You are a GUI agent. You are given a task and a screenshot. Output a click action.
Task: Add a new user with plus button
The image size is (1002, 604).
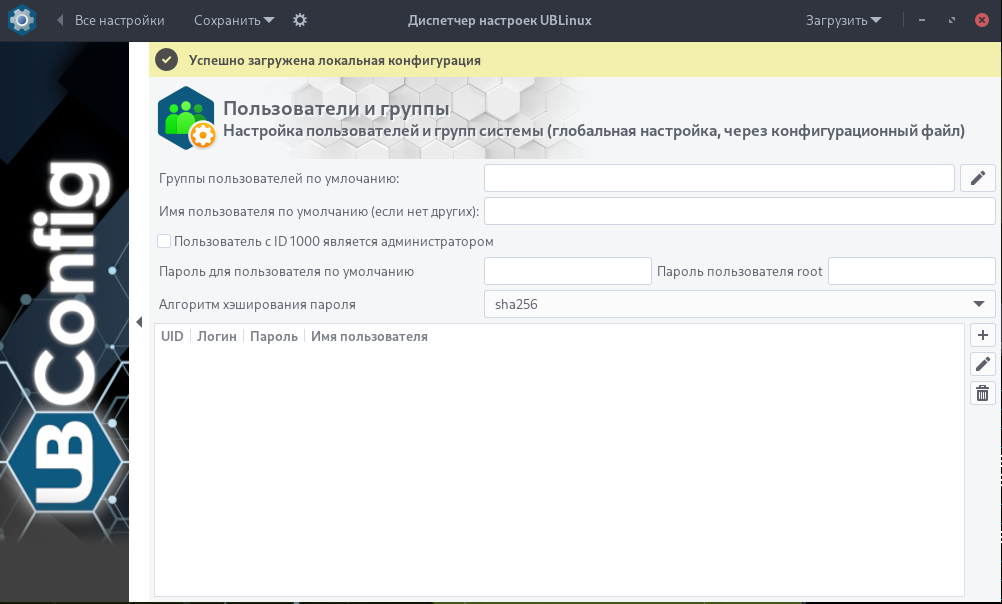coord(982,336)
